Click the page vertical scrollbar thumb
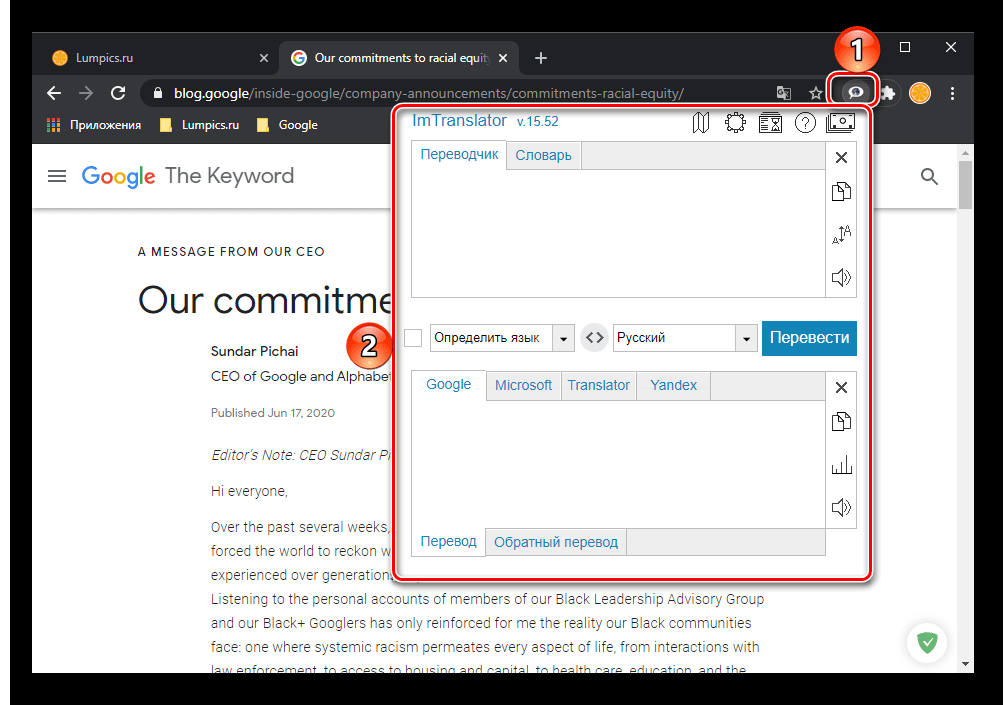The height and width of the screenshot is (705, 1006). pyautogui.click(x=965, y=185)
